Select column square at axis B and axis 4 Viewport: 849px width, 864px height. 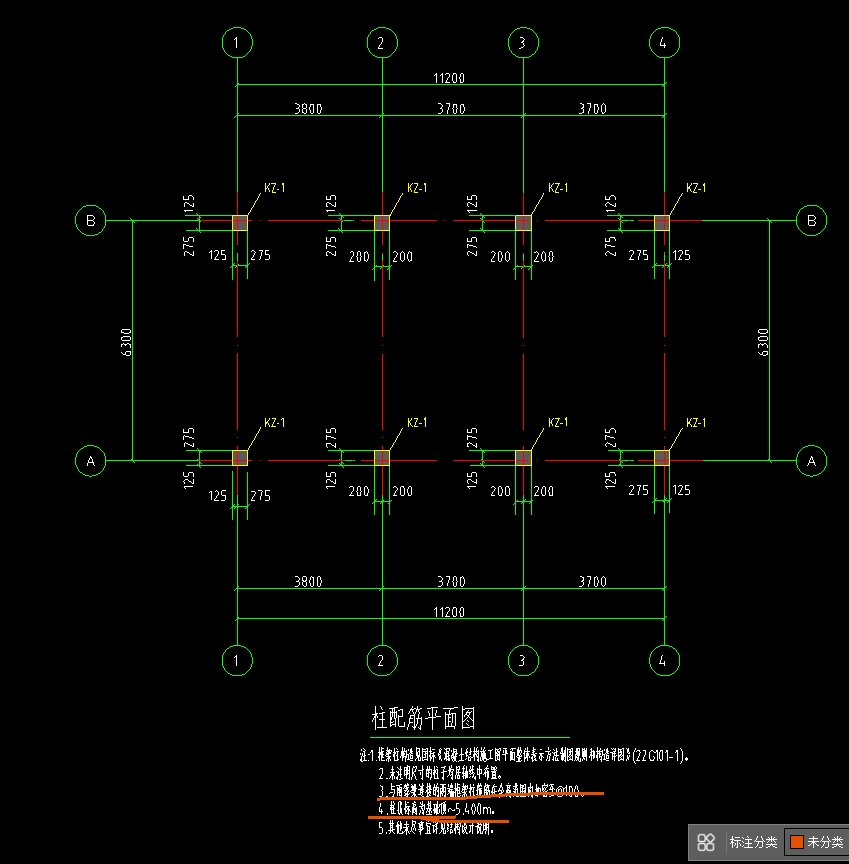662,223
